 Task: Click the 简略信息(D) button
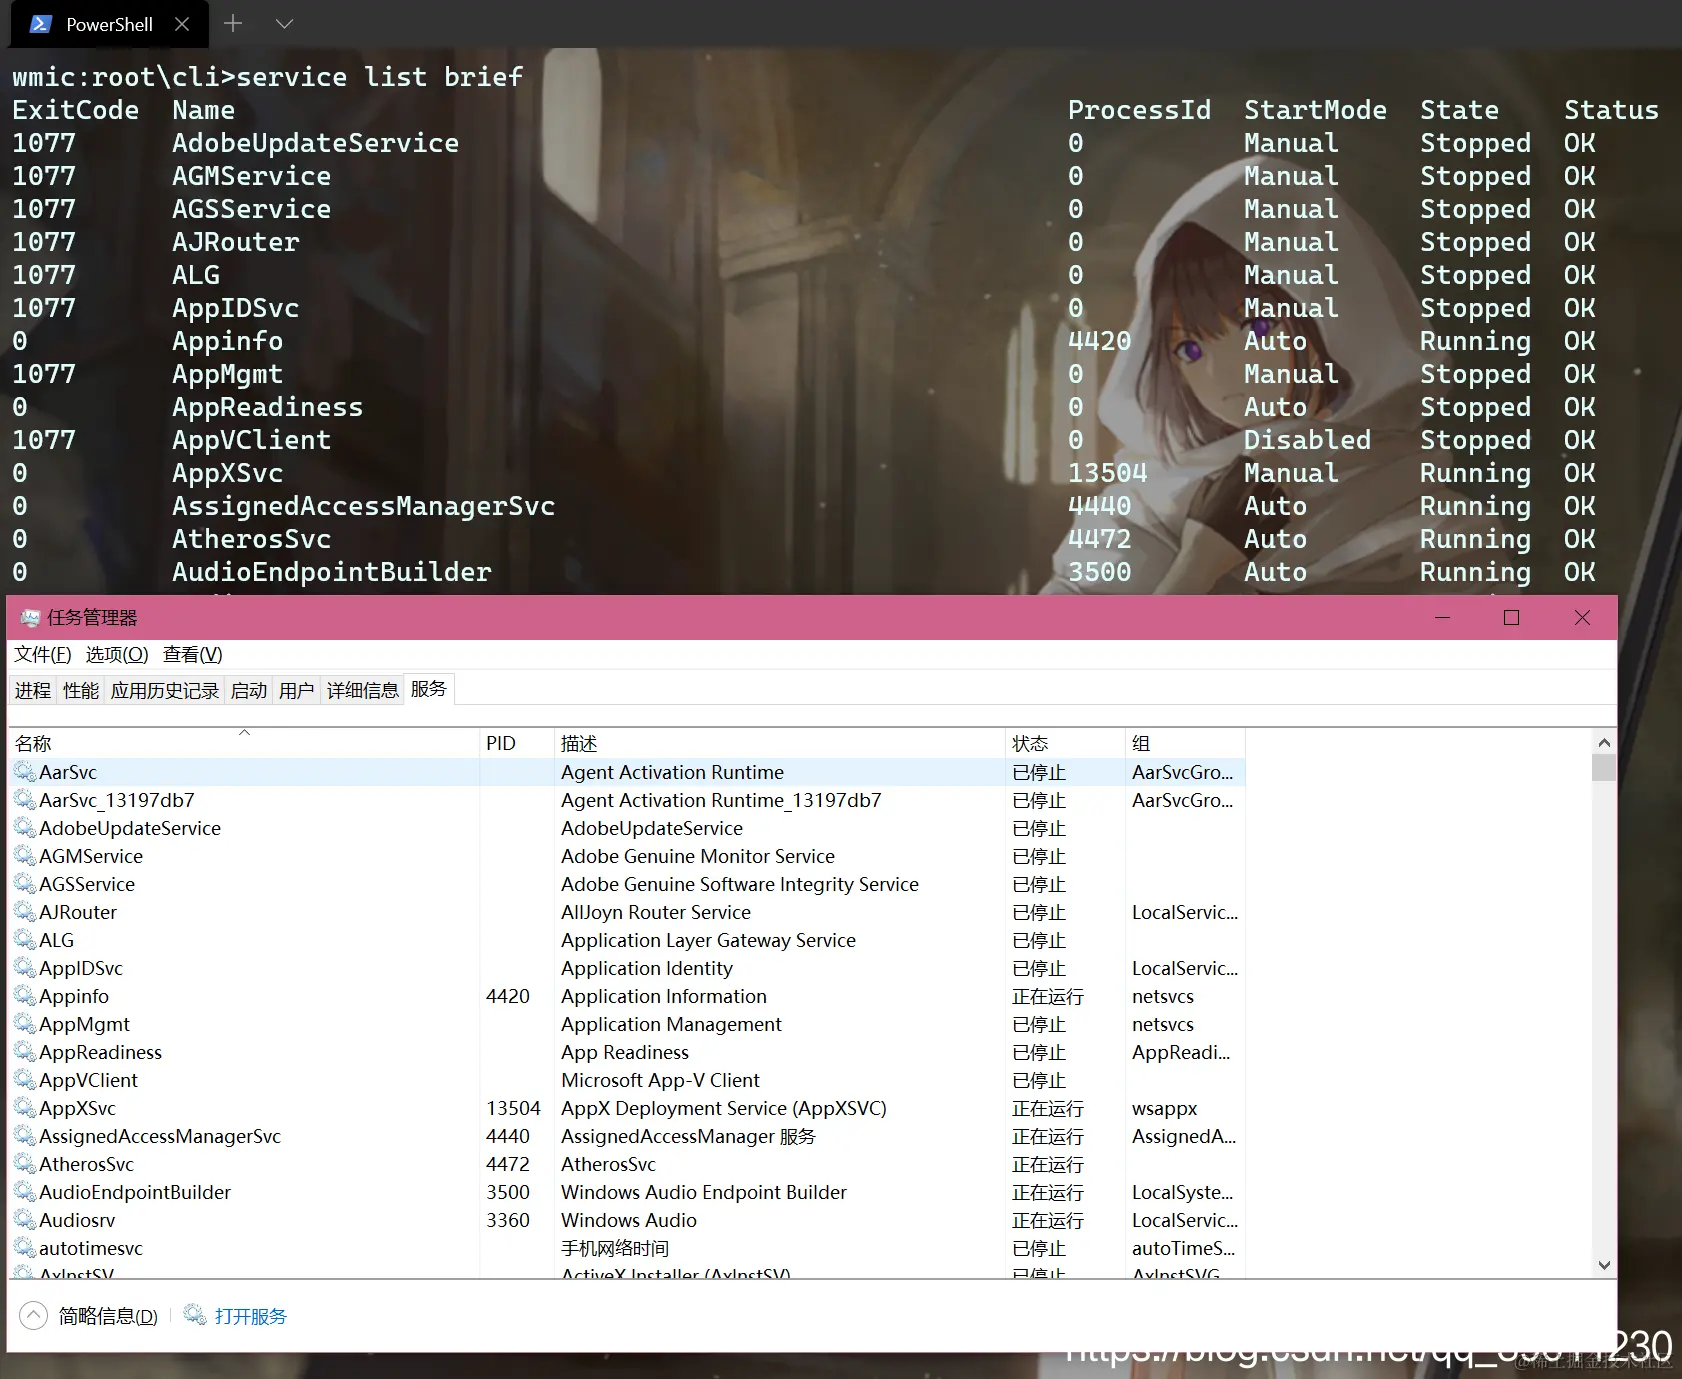108,1316
